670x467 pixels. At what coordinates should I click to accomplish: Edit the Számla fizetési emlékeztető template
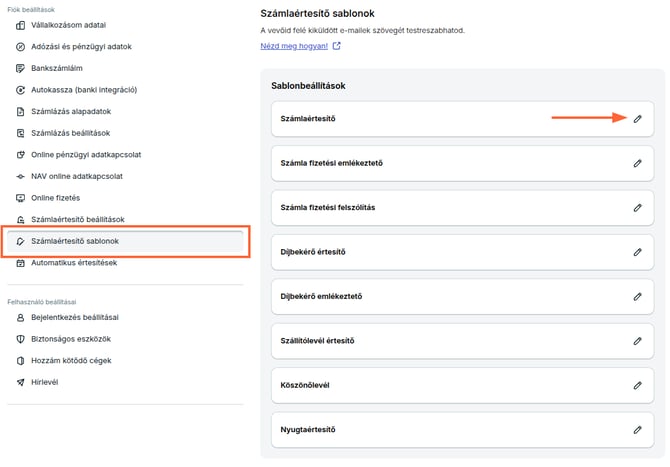637,163
